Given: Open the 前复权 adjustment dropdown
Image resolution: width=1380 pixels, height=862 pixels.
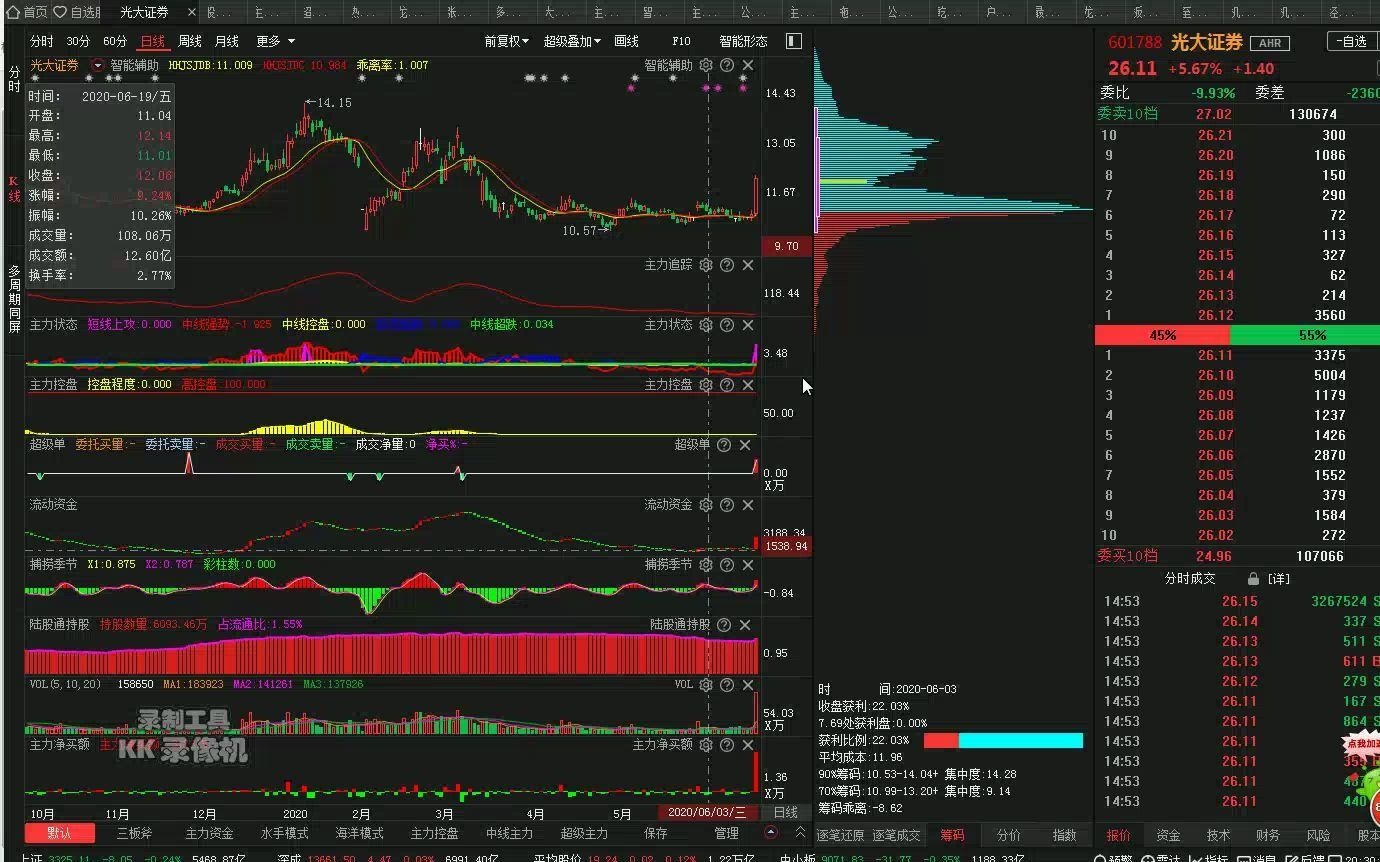Looking at the screenshot, I should [x=507, y=41].
